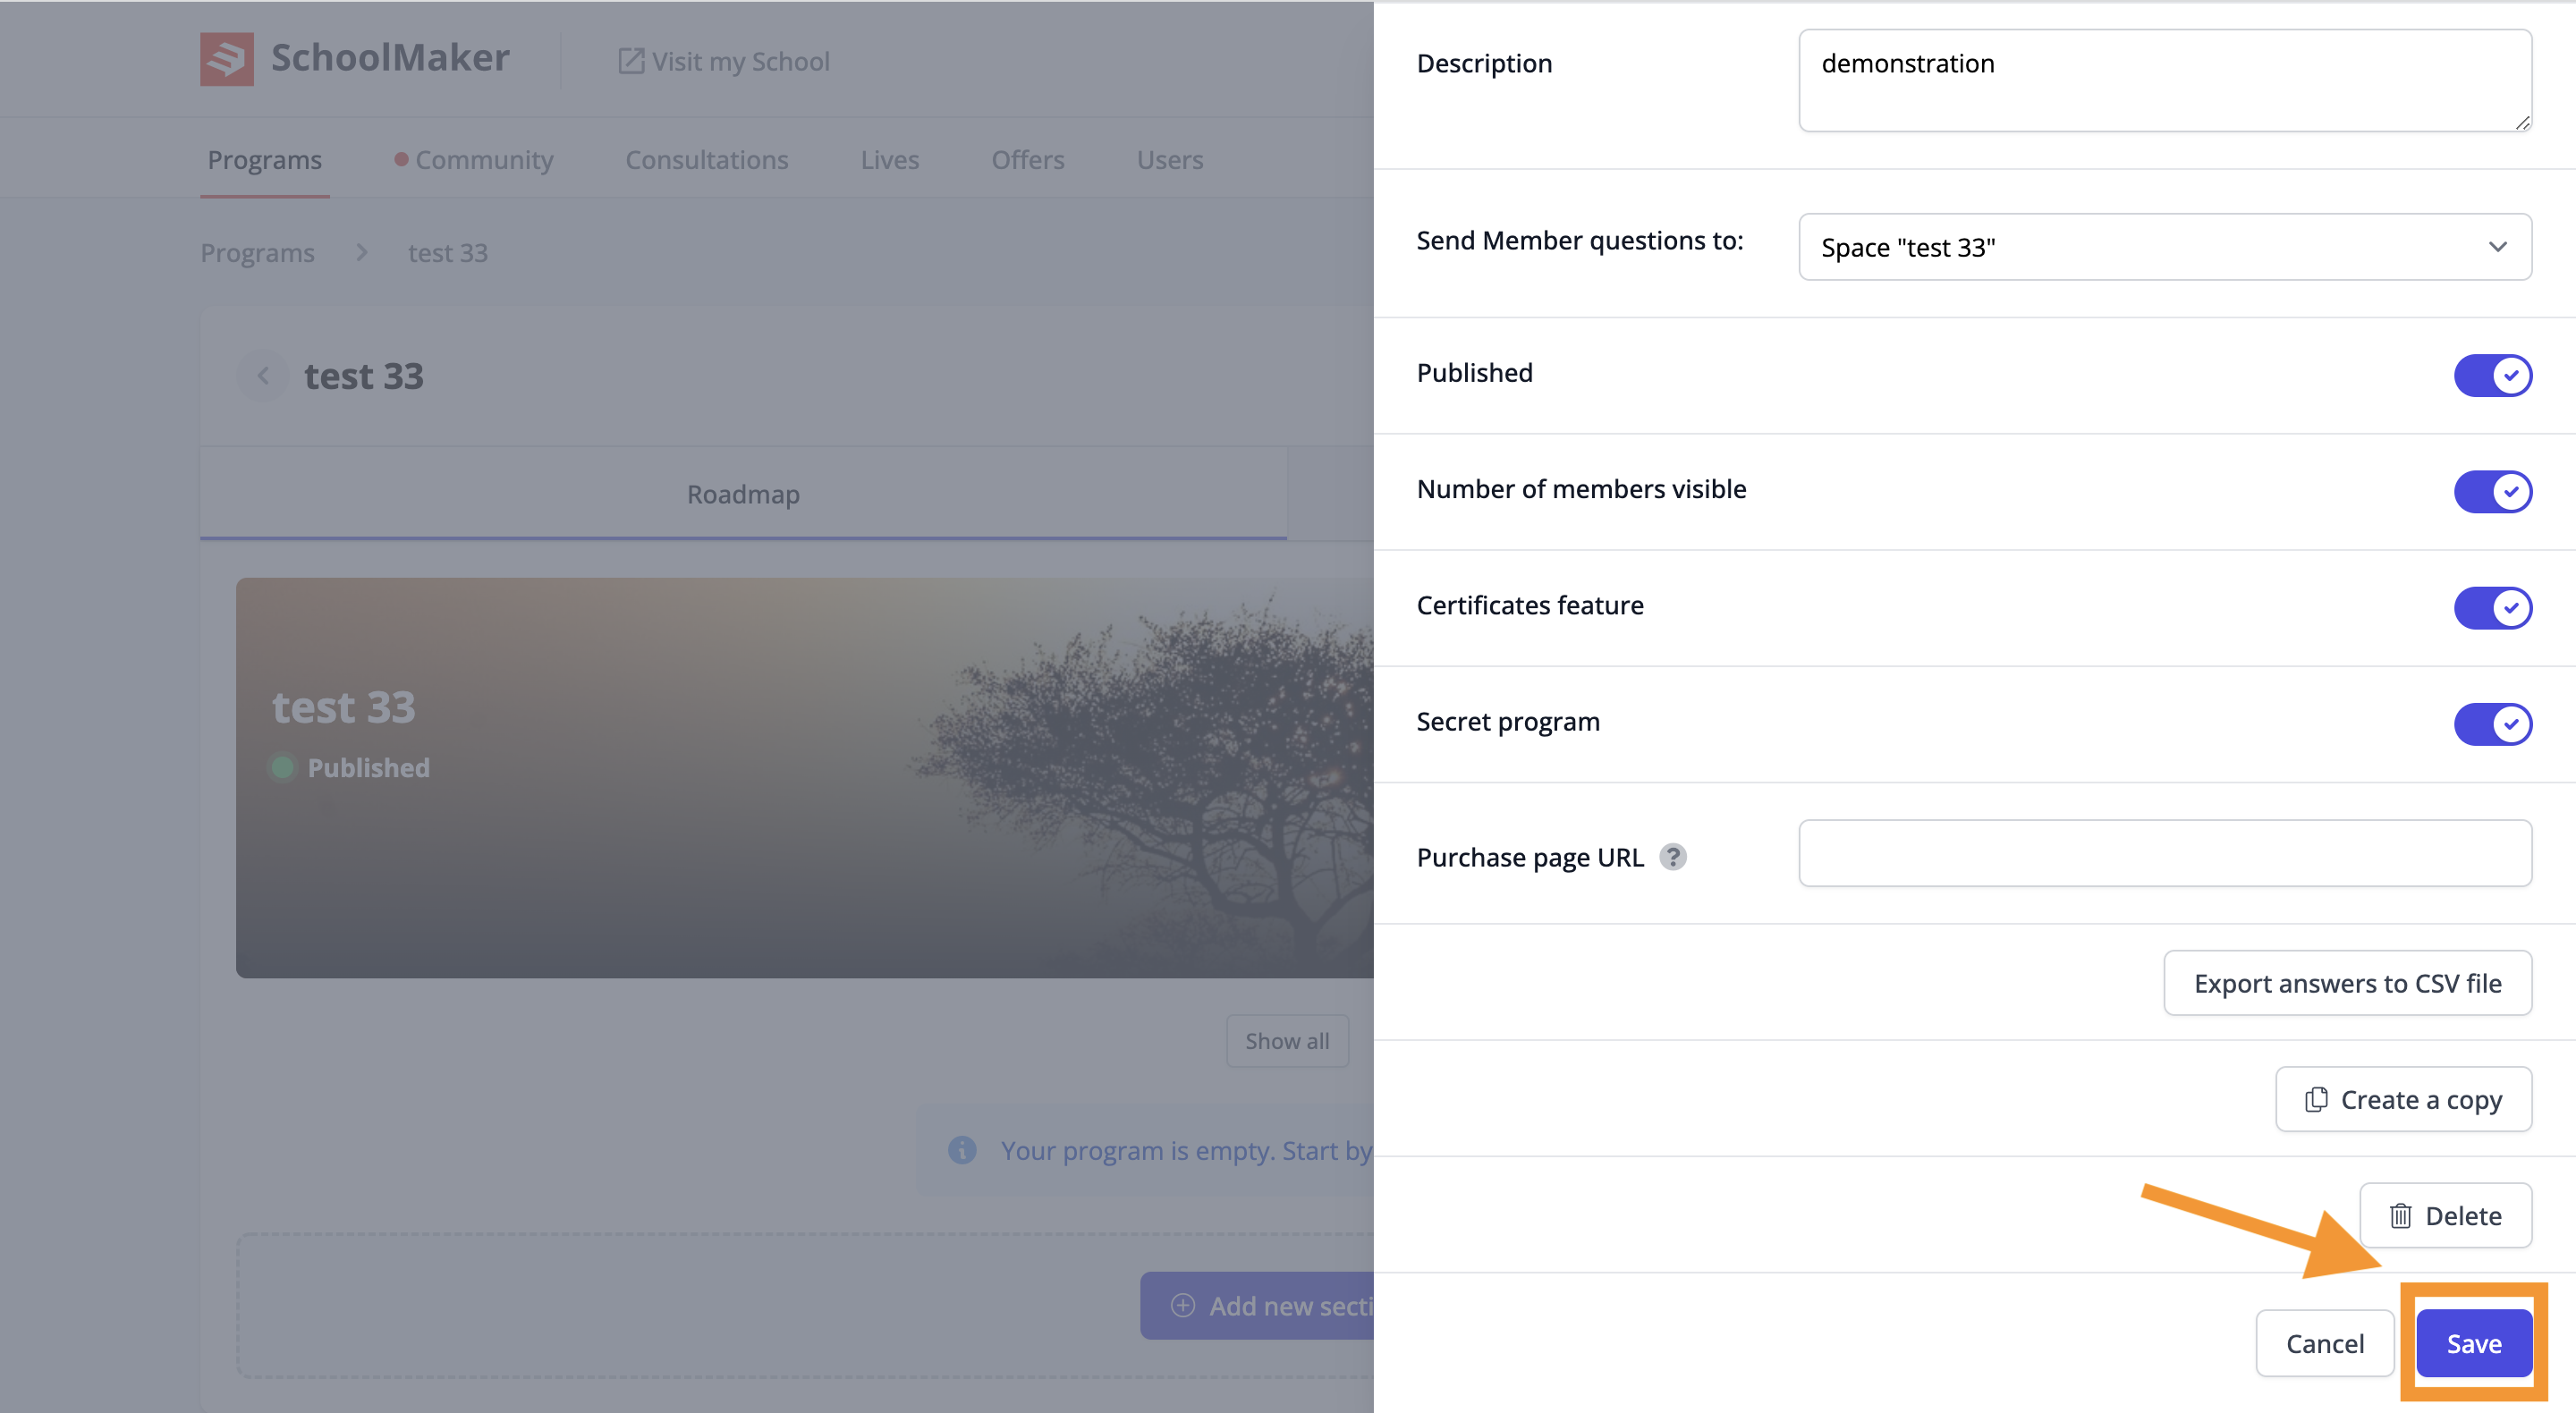2576x1413 pixels.
Task: Select the Roadmap tab
Action: coord(743,494)
